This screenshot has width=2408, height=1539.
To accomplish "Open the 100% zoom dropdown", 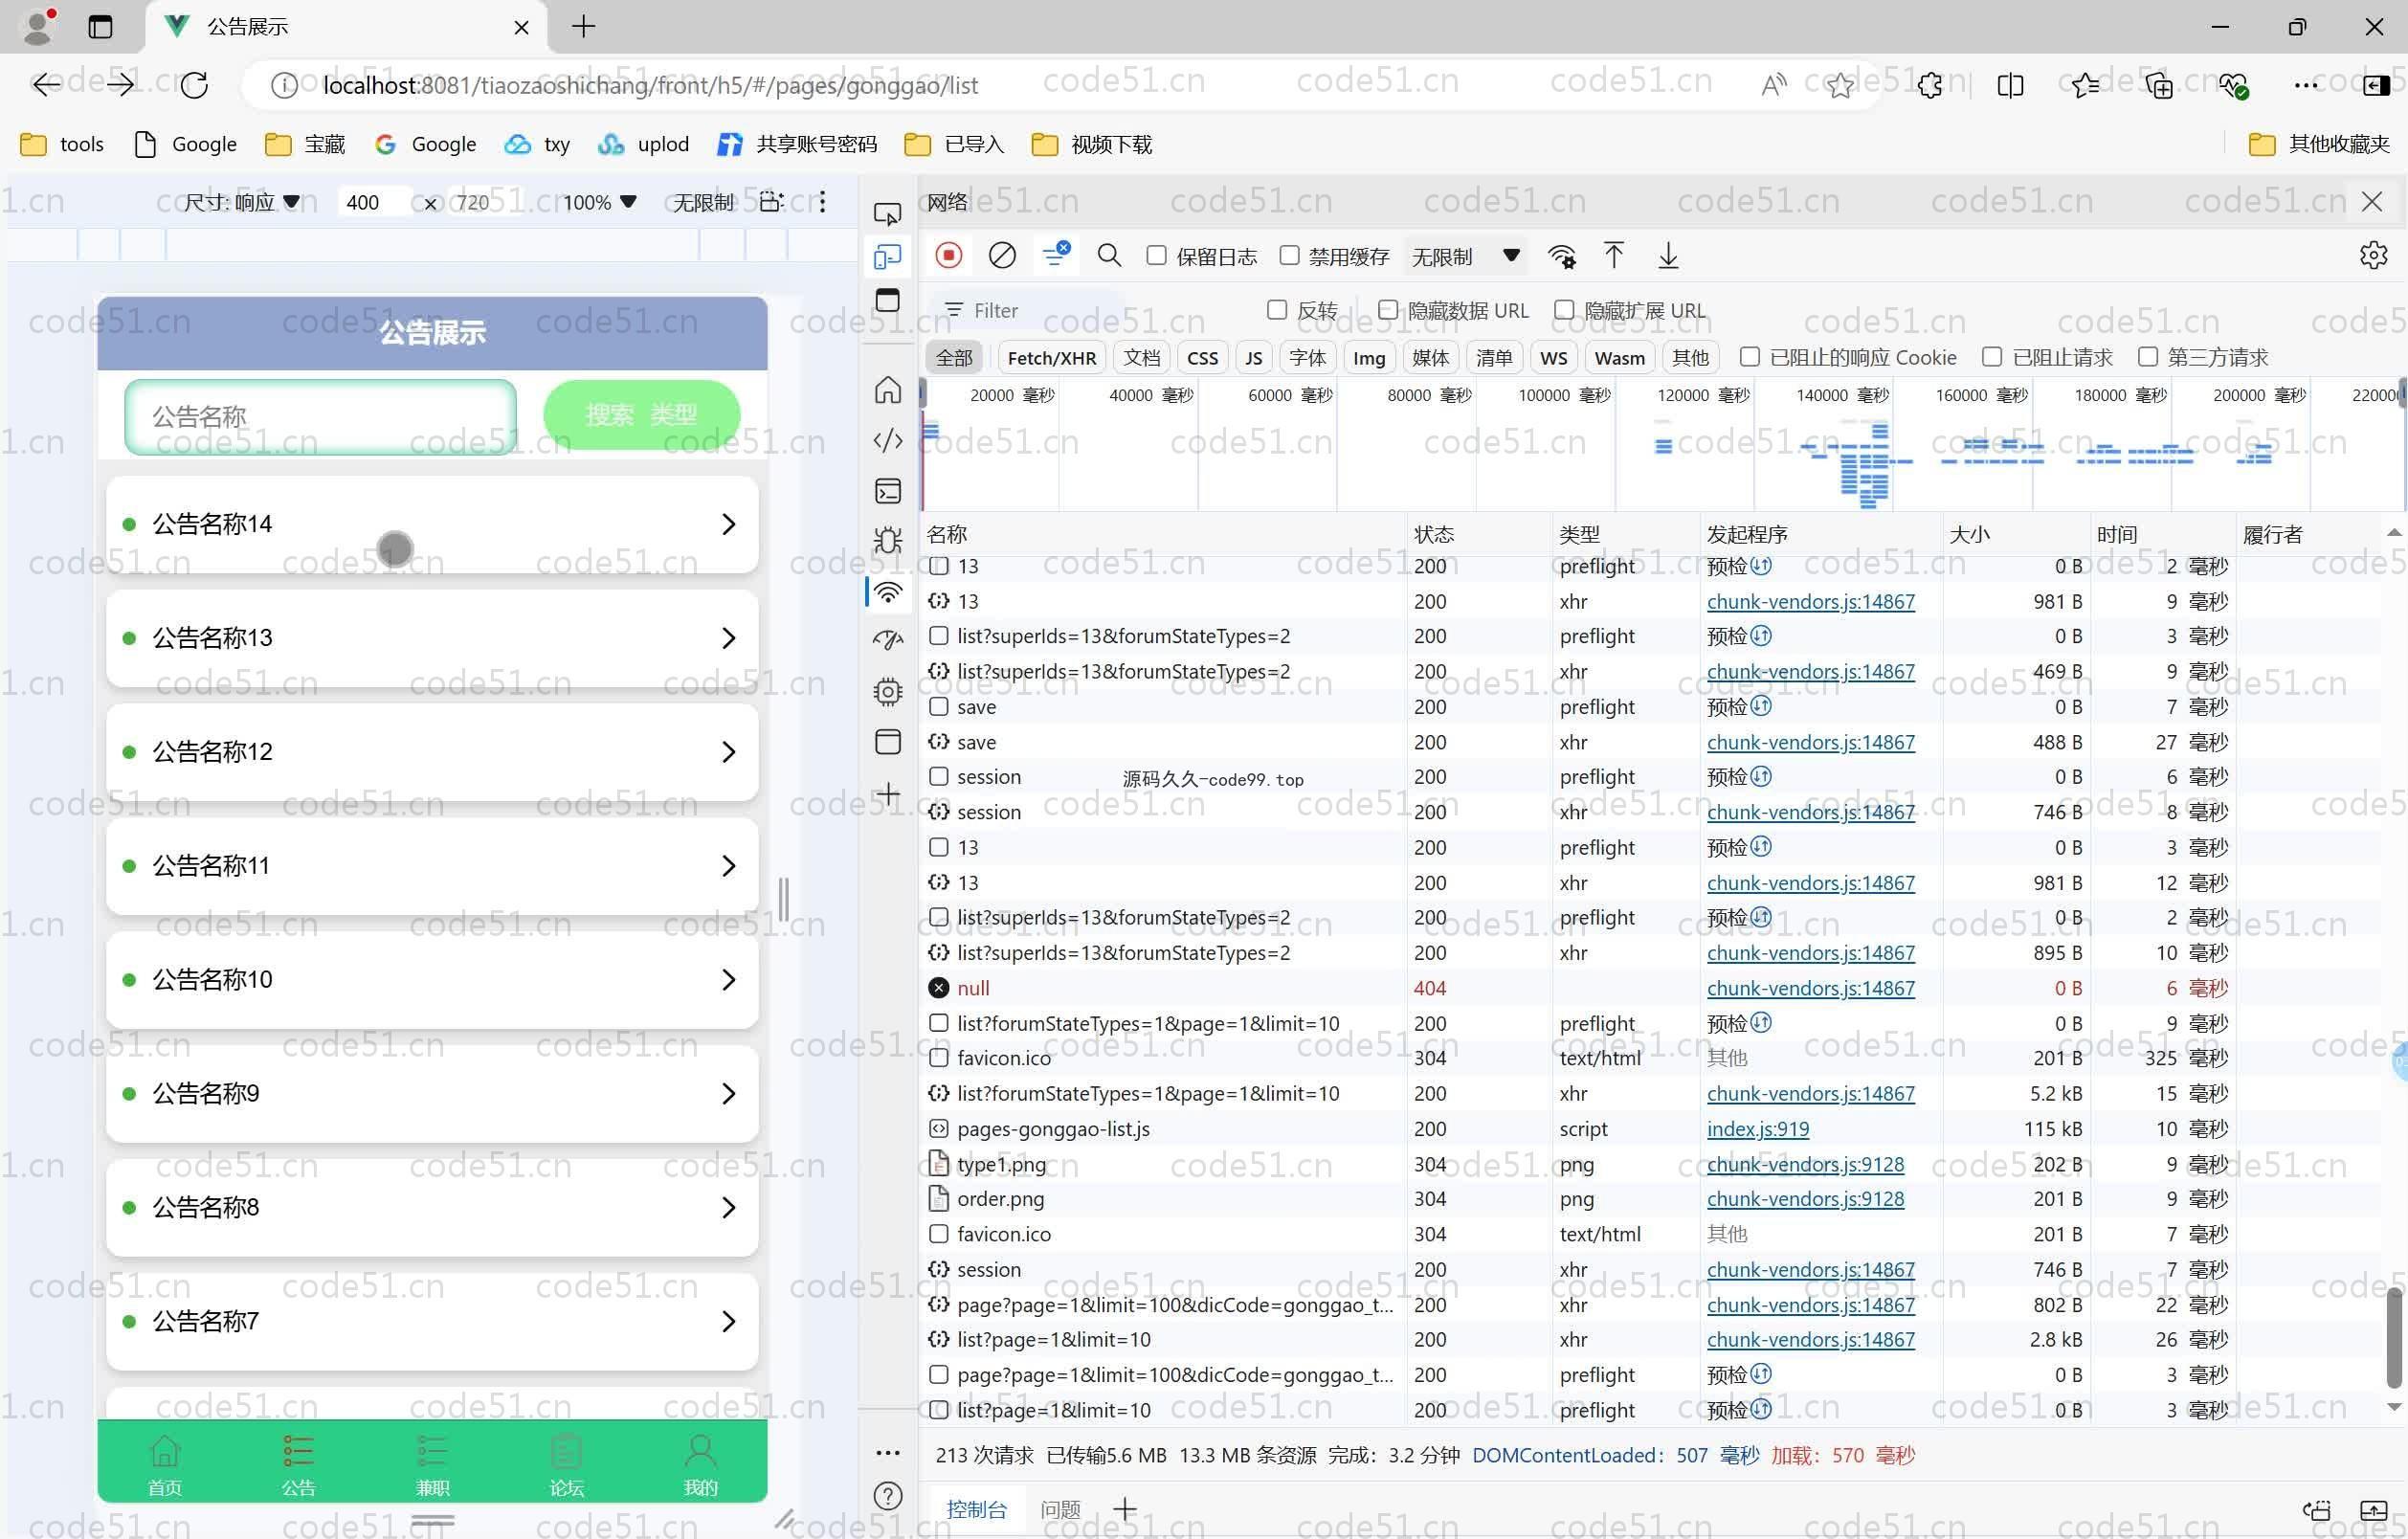I will (x=599, y=202).
